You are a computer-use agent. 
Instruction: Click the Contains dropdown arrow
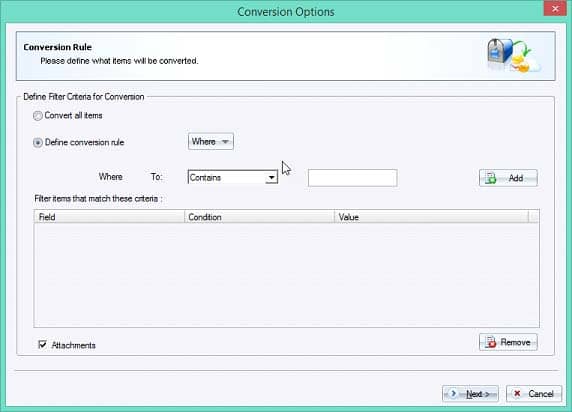[x=271, y=178]
